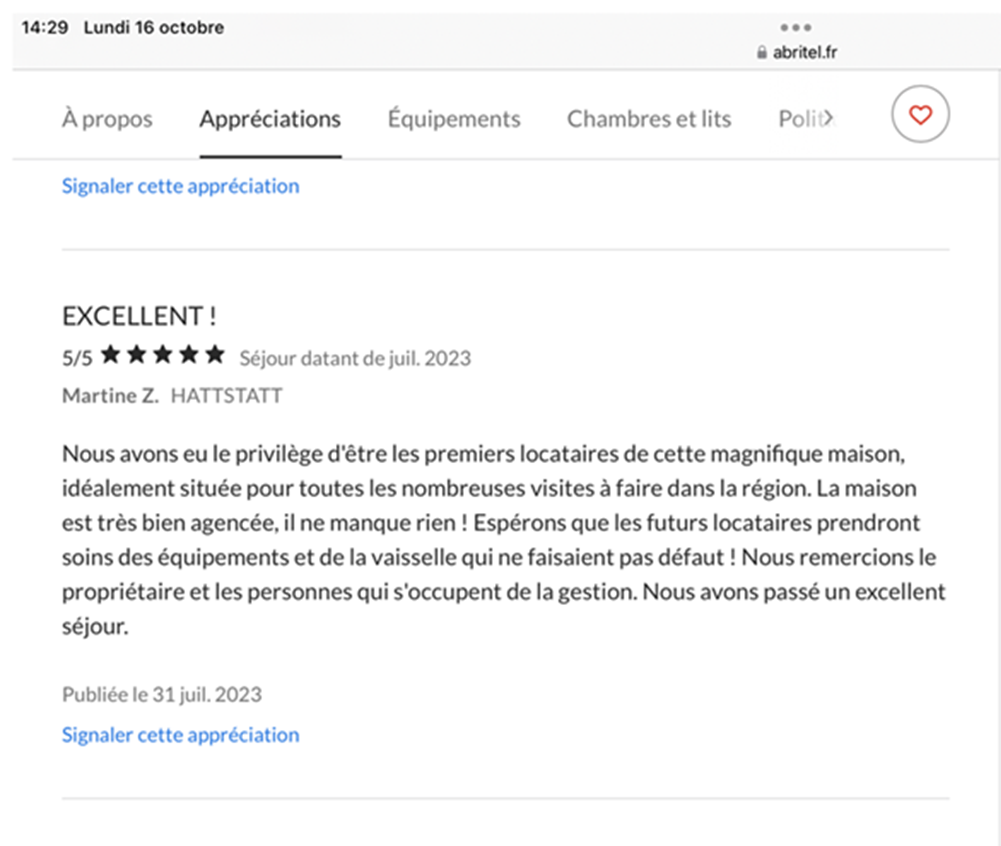Report the review published 31 juil. 2023
Image resolution: width=1001 pixels, height=846 pixels.
(181, 735)
